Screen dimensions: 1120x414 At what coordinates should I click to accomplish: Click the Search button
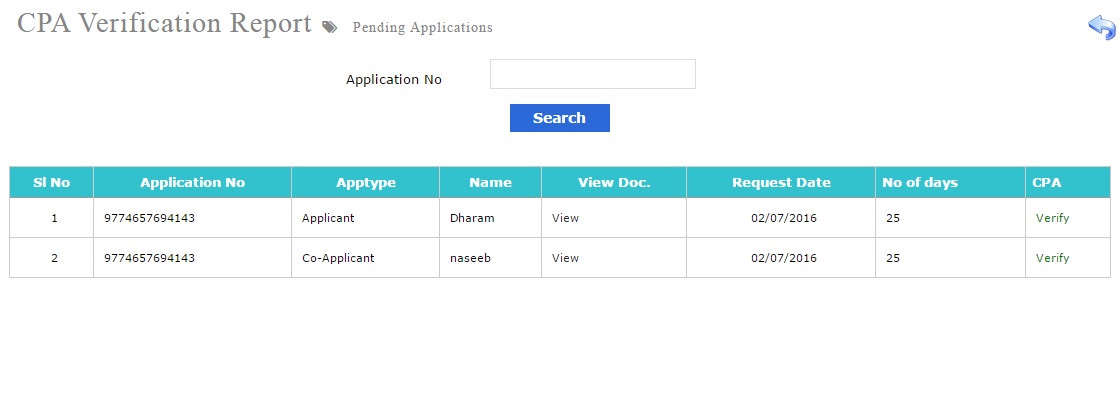560,118
